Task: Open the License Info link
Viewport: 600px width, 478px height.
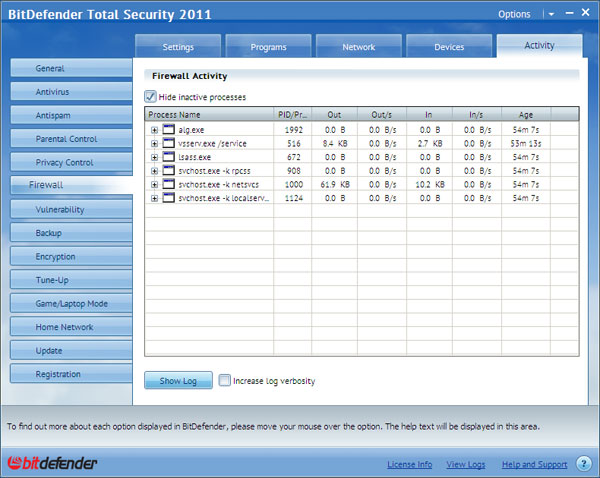Action: [x=409, y=464]
